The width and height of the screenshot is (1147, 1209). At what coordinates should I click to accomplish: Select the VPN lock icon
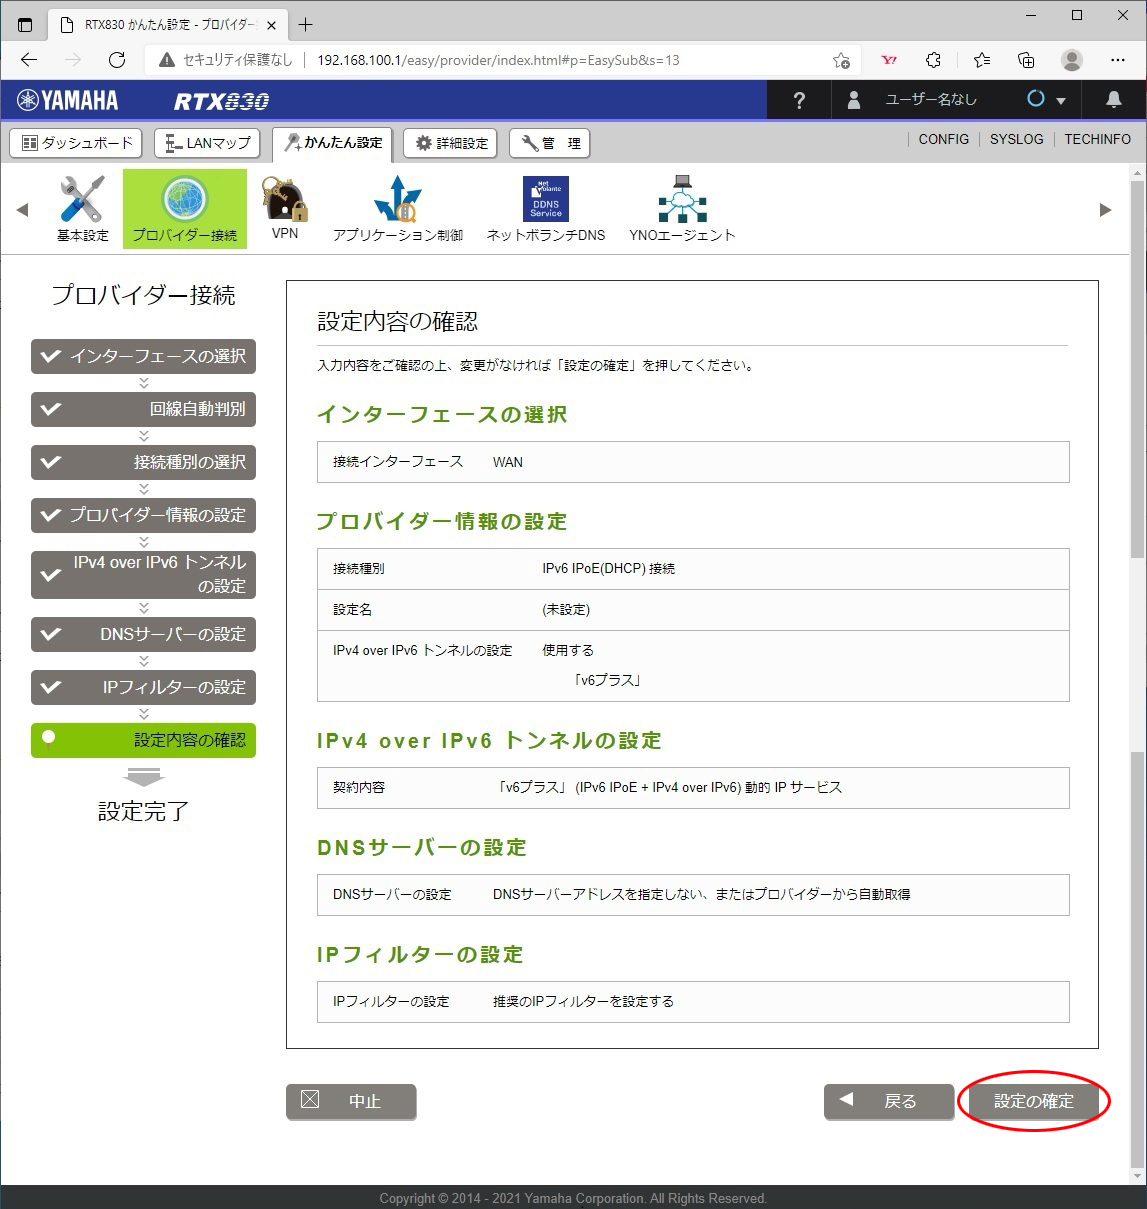click(284, 200)
